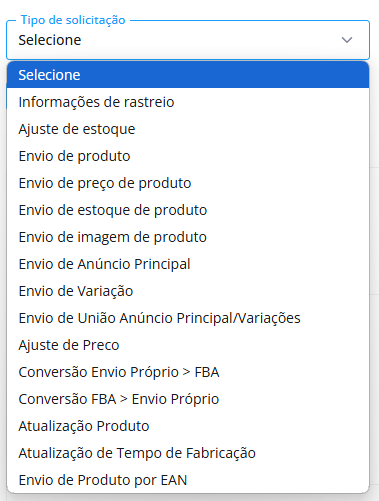Choose Informações de rastreio option
This screenshot has height=501, width=379.
[x=188, y=102]
